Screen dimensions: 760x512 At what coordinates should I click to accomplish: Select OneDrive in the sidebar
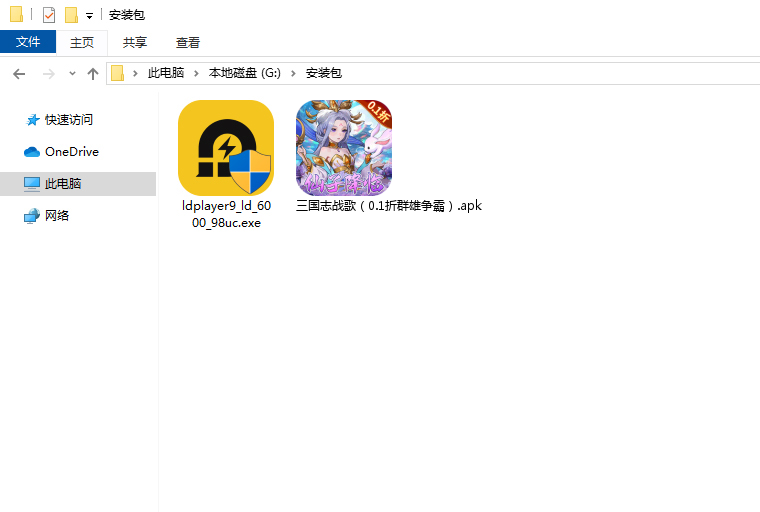[71, 152]
